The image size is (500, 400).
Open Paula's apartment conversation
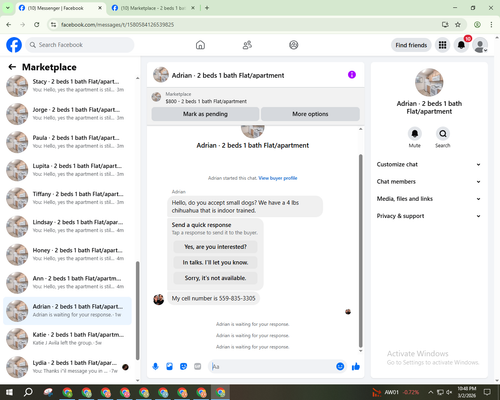click(x=67, y=142)
